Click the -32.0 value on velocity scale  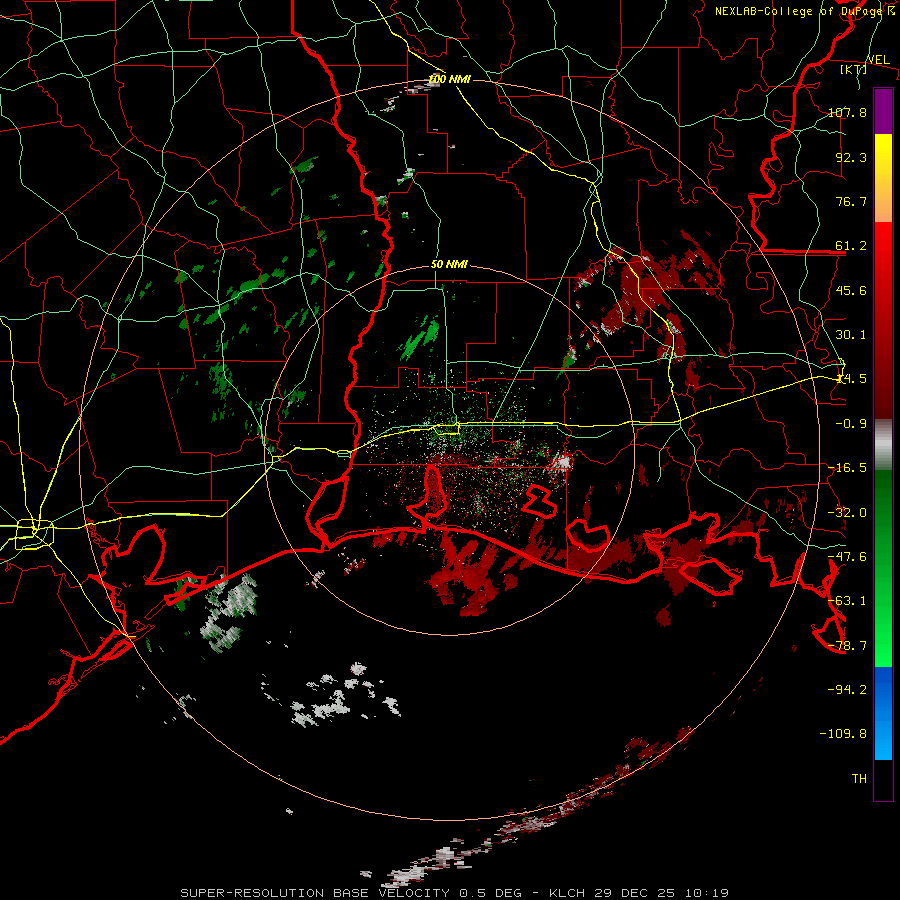pyautogui.click(x=847, y=513)
